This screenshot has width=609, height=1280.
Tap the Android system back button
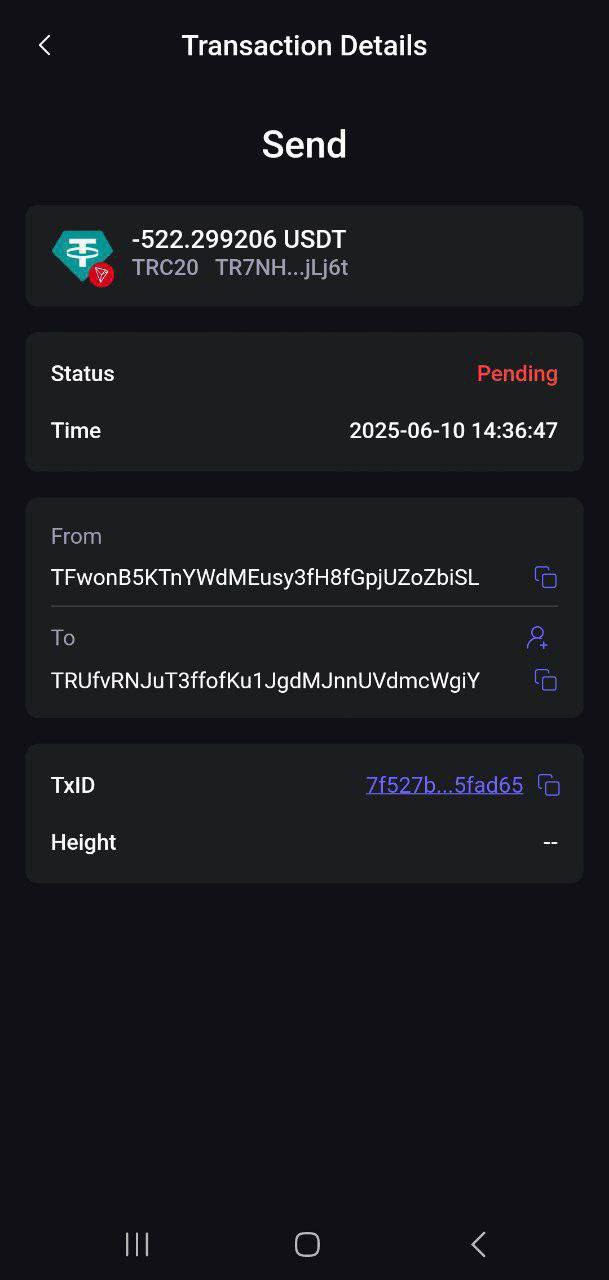(x=478, y=1244)
